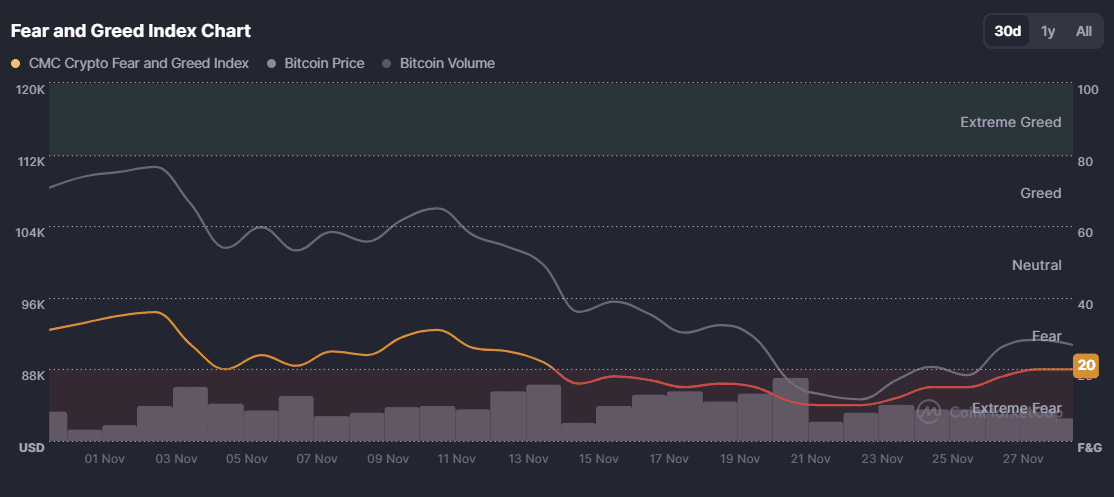Click the orange 20 current value badge

pos(1086,366)
